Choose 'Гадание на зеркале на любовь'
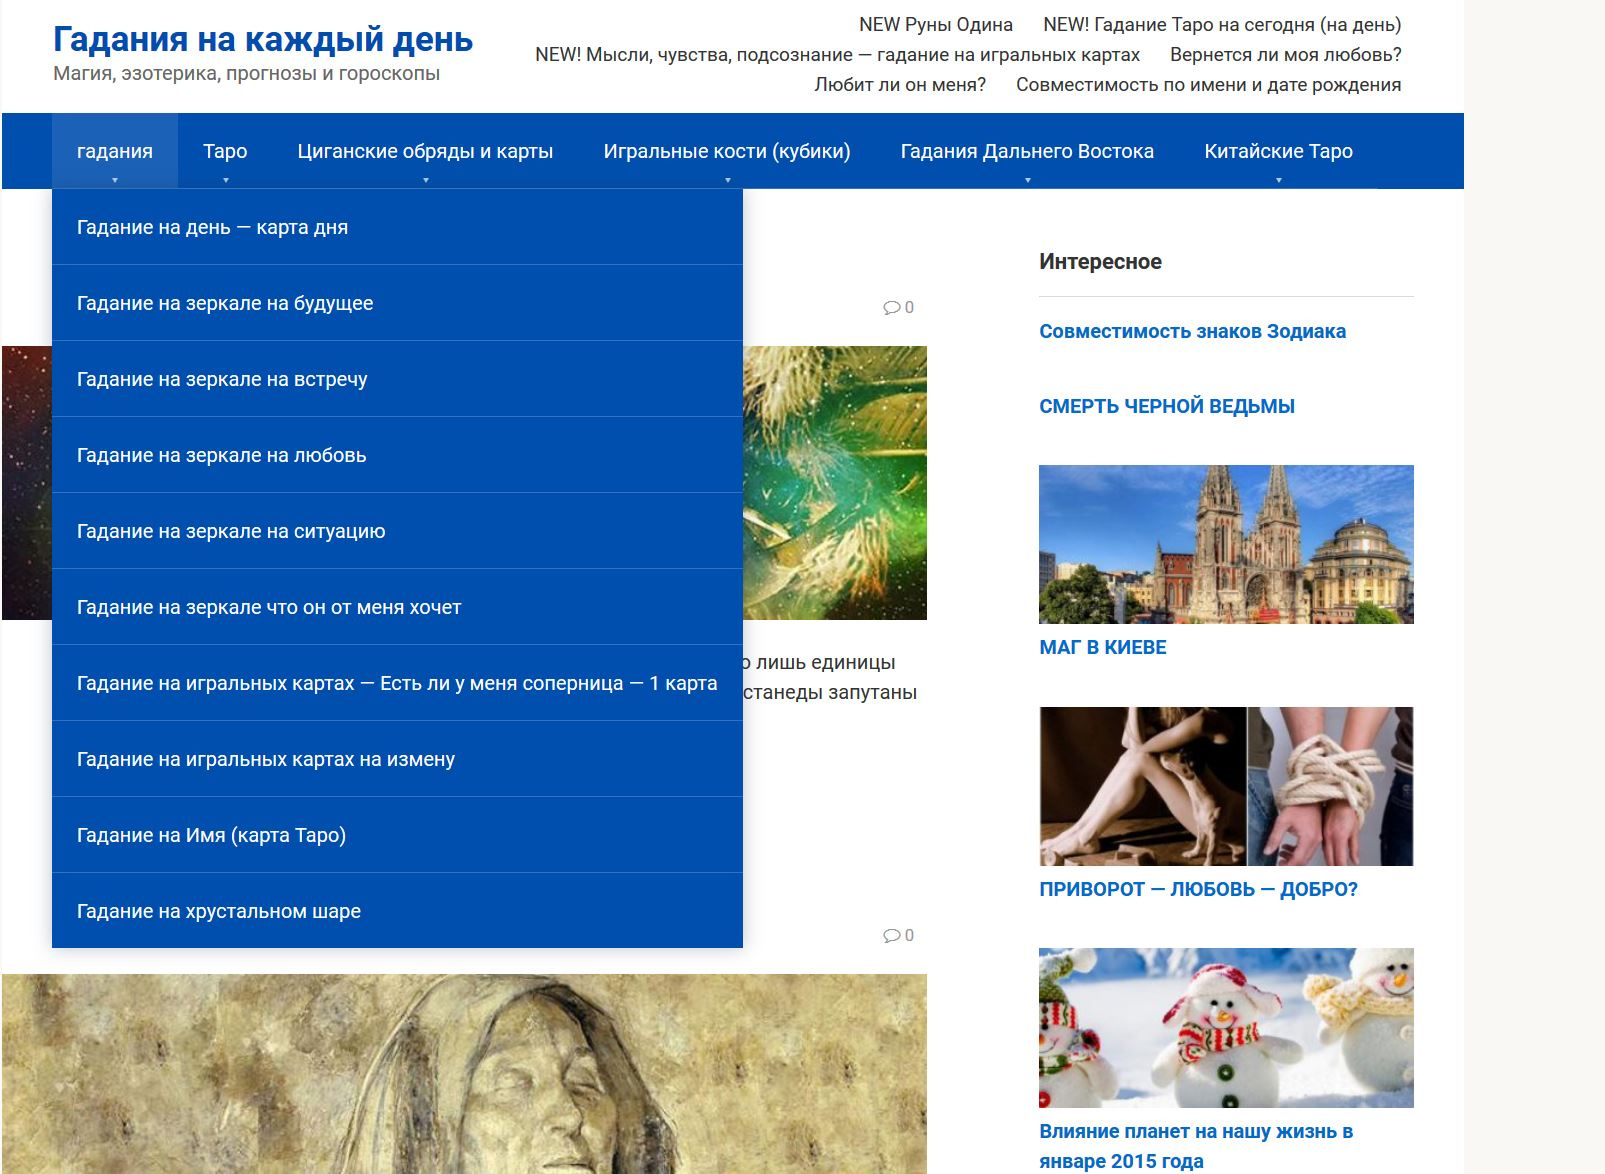Viewport: 1605px width, 1174px height. (397, 455)
